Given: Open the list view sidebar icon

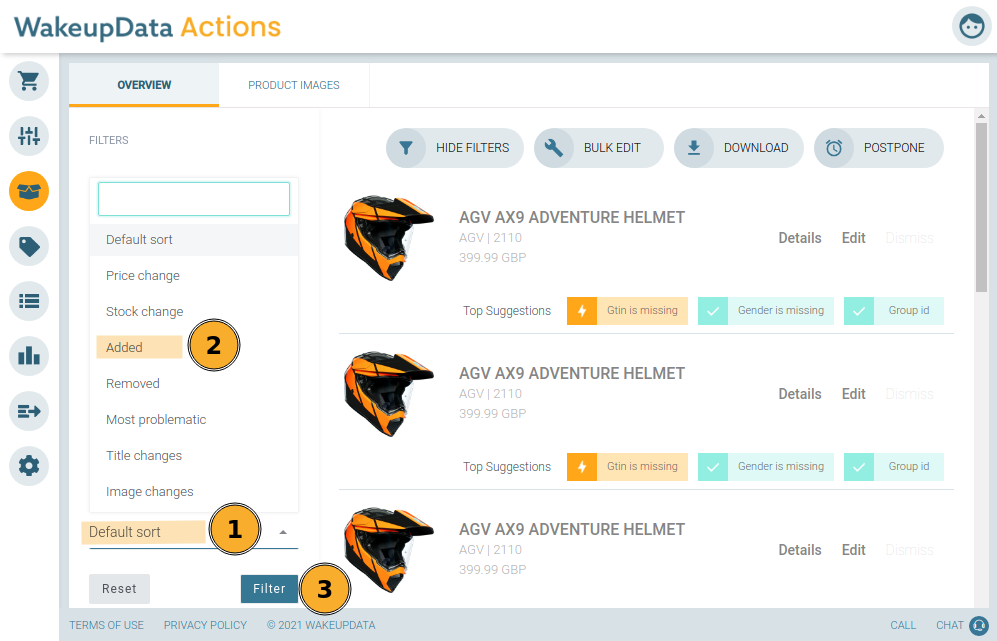Looking at the screenshot, I should pyautogui.click(x=29, y=301).
